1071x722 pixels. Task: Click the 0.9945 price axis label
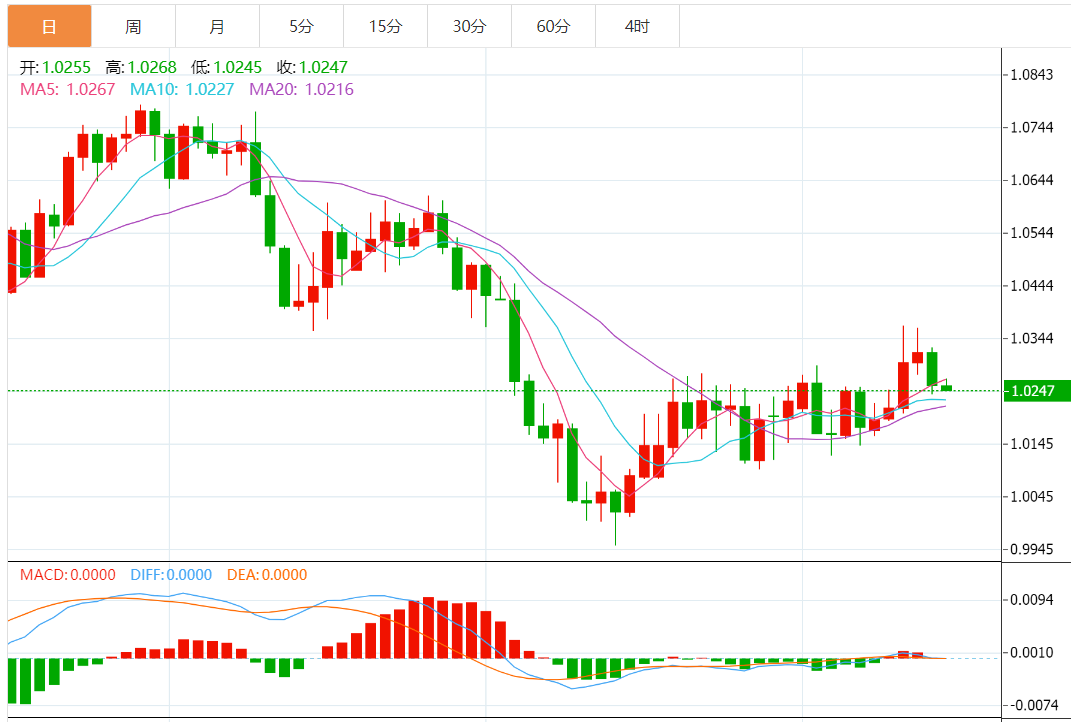pyautogui.click(x=1031, y=549)
